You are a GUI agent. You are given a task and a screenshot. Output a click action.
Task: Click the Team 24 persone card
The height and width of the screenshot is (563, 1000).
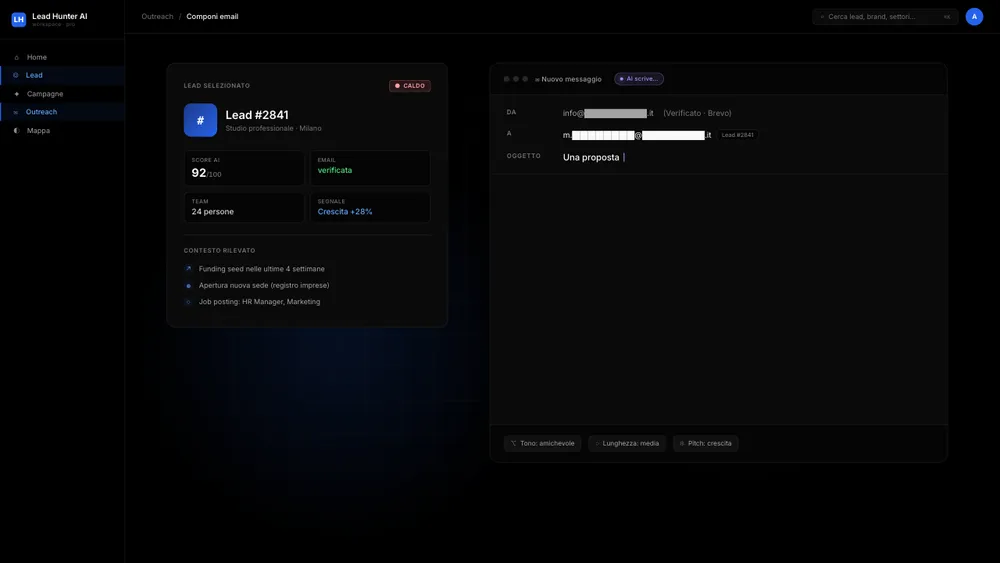(x=244, y=207)
